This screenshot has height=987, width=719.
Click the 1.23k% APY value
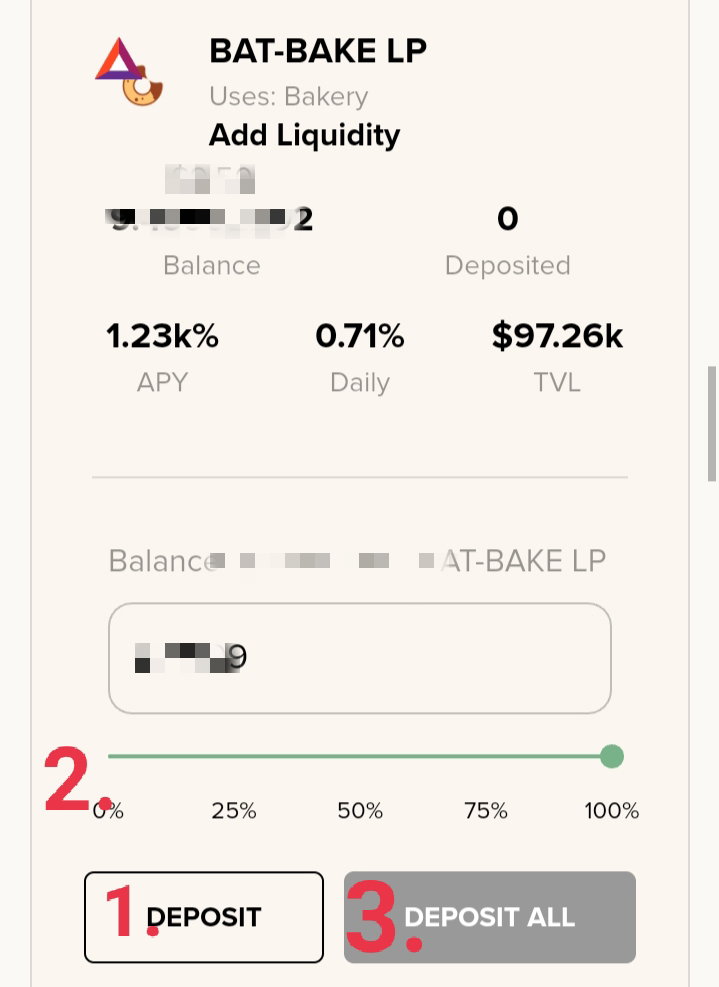click(x=162, y=336)
